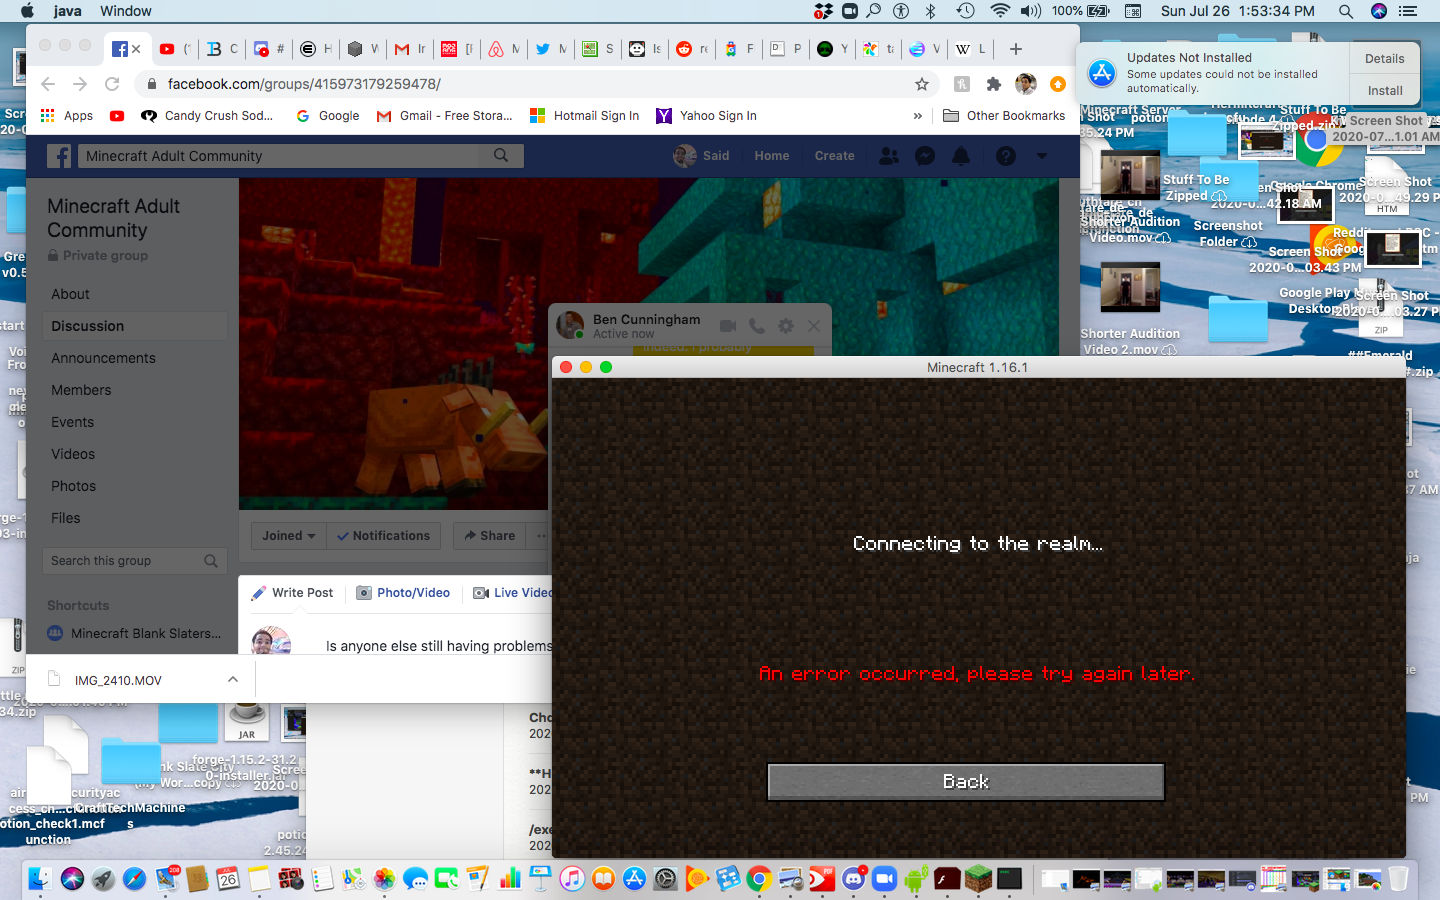Viewport: 1440px width, 900px height.
Task: Switch to the Twitter tab in Chrome
Action: (x=550, y=48)
